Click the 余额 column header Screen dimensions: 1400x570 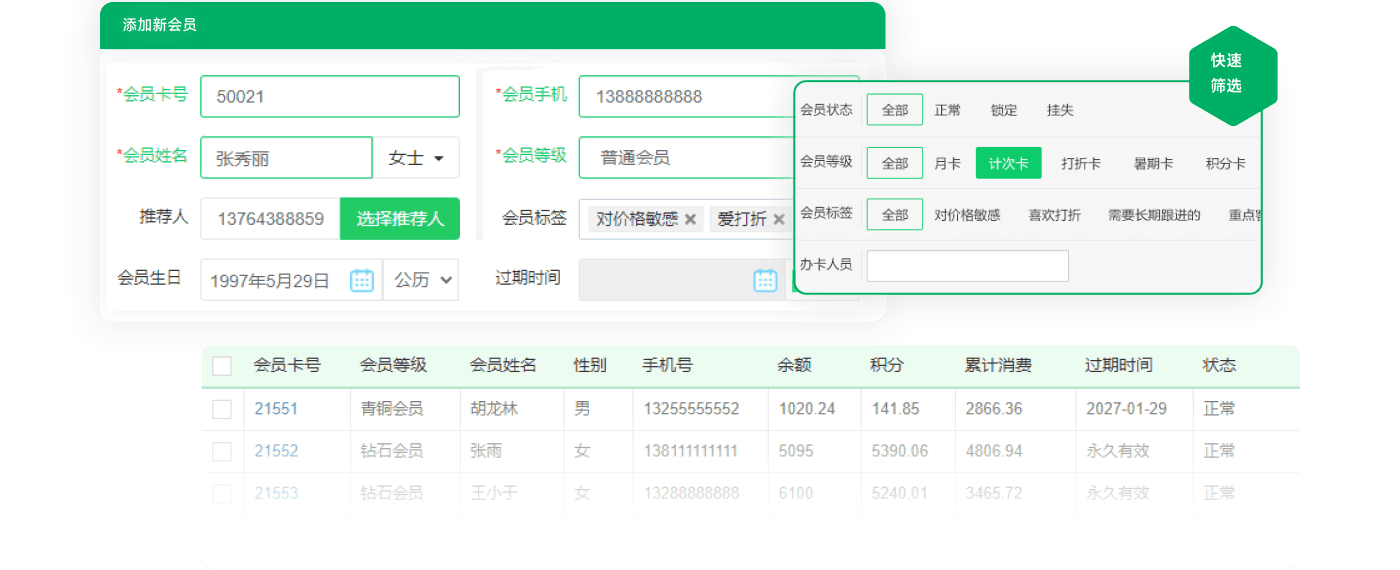(x=794, y=366)
